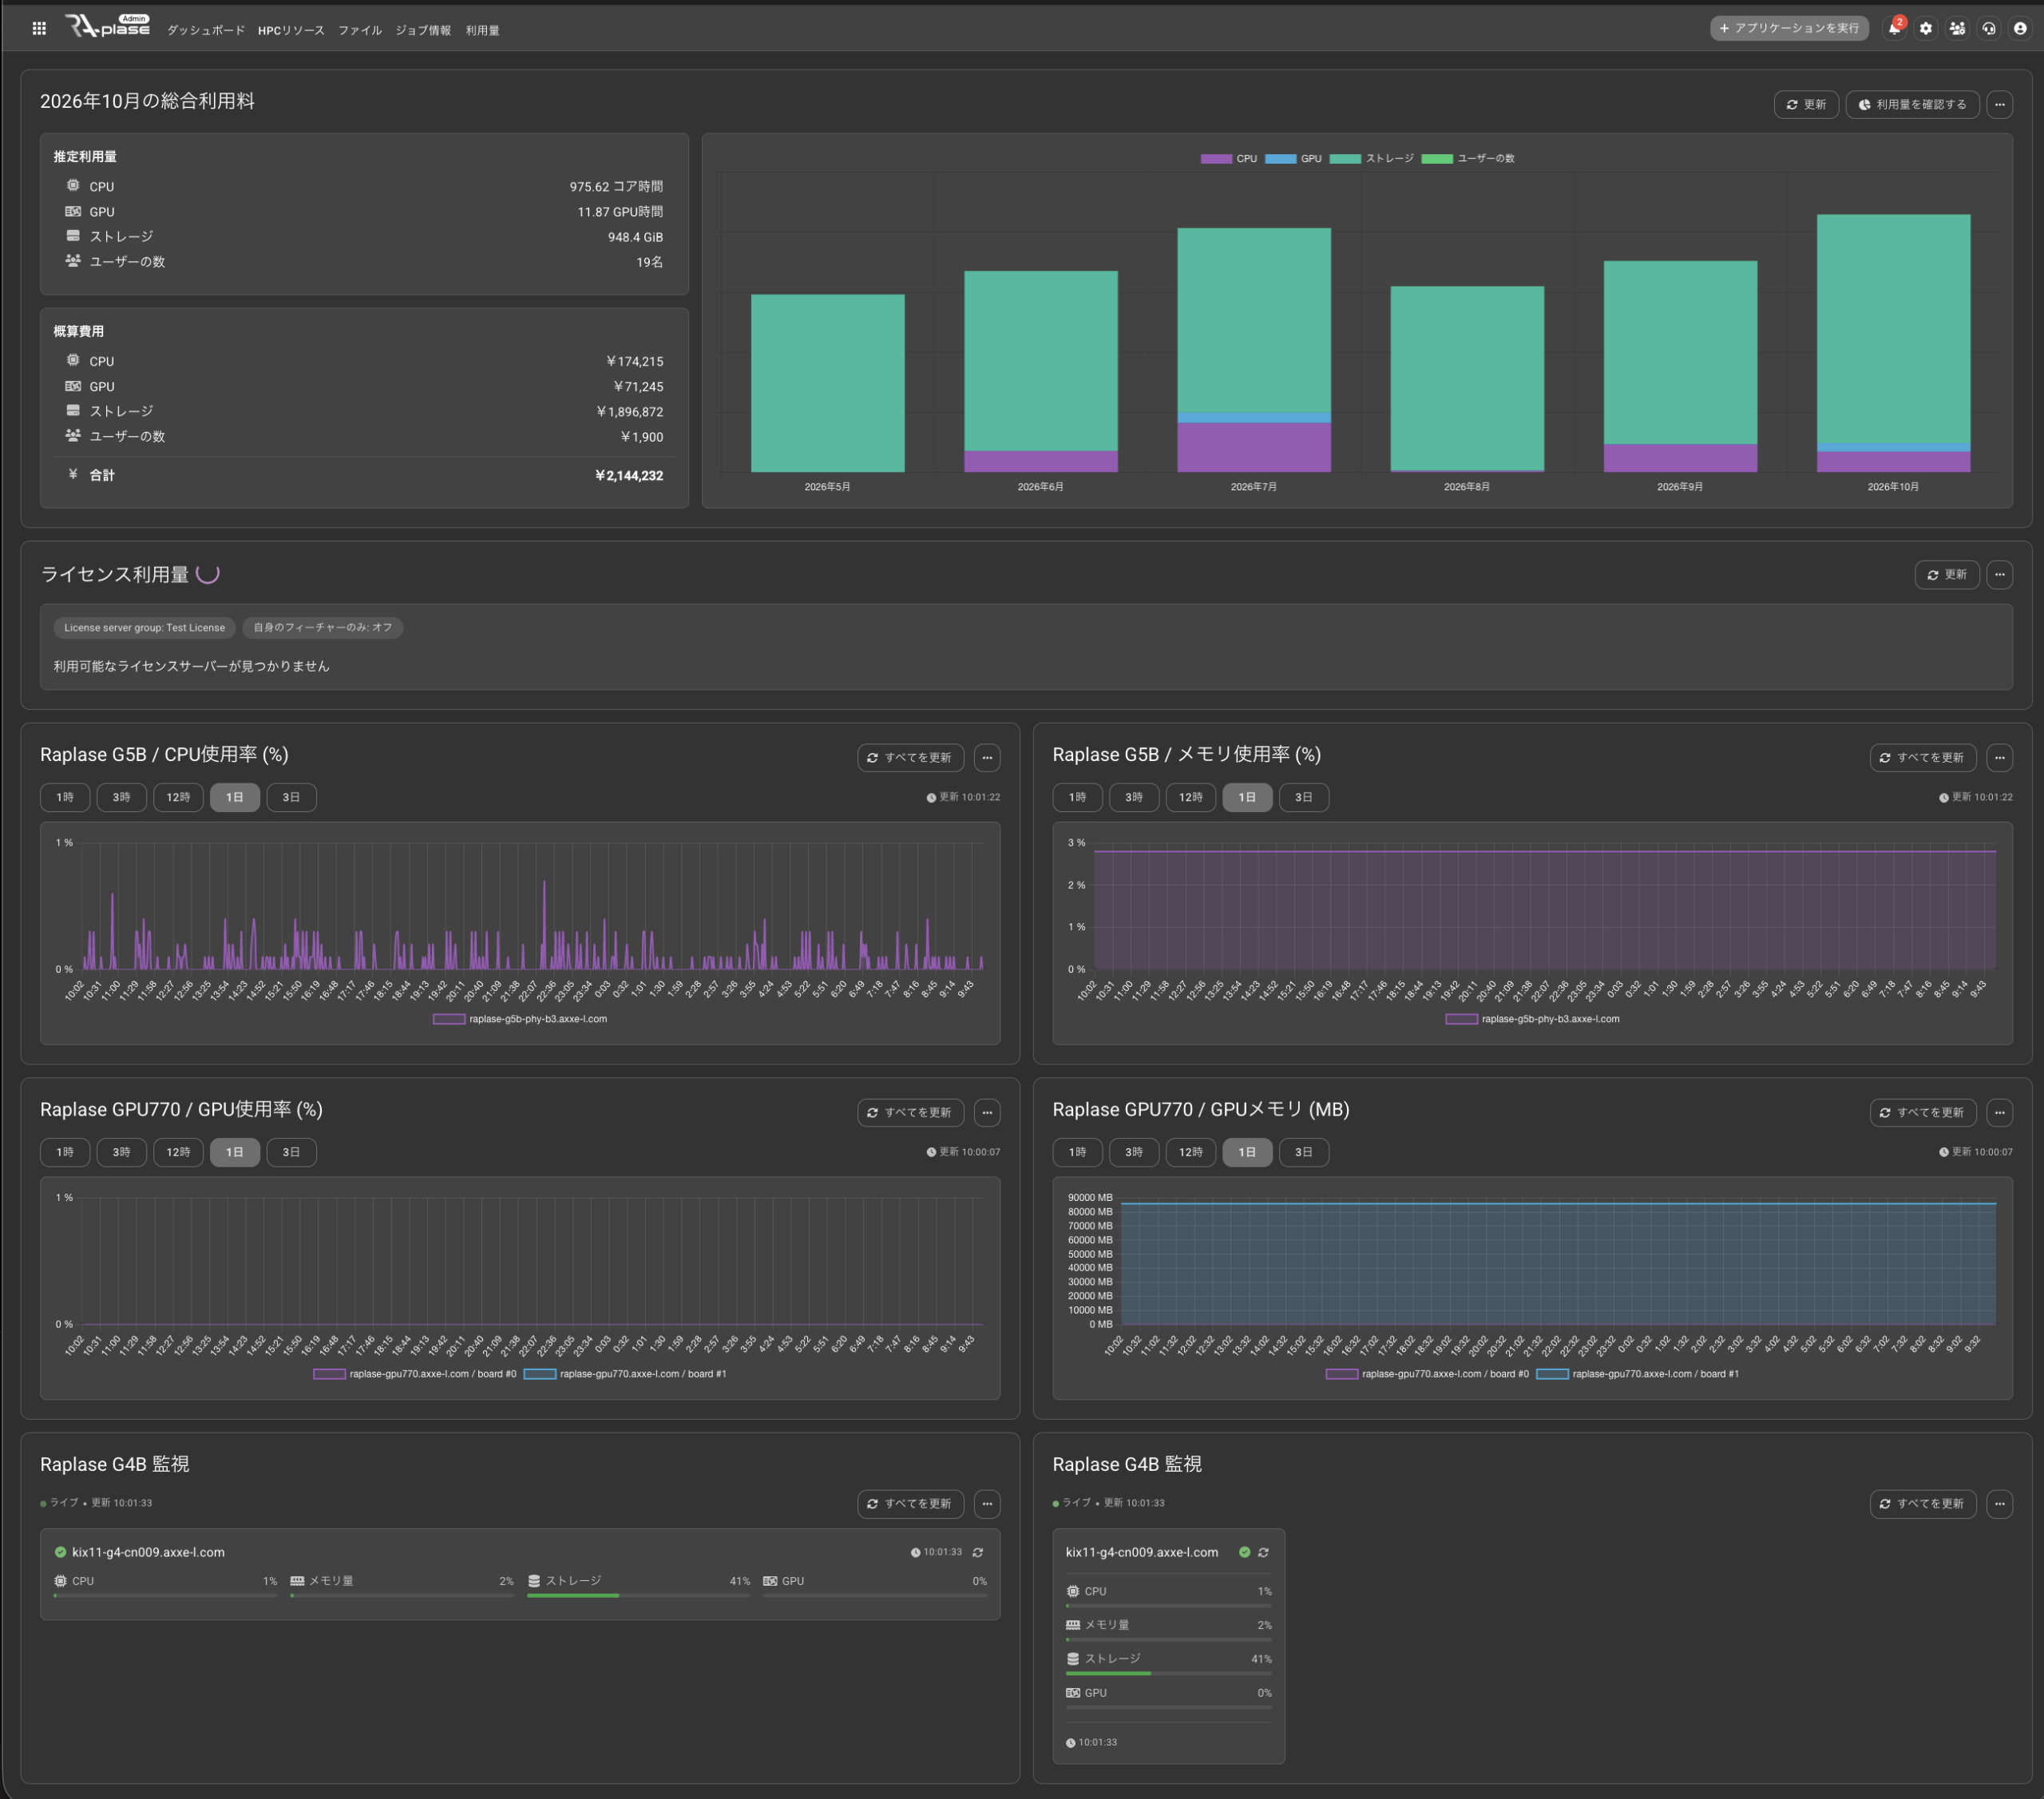Click すべてを更新 on G5B CPU使用率 chart
This screenshot has width=2044, height=1799.
[x=910, y=757]
